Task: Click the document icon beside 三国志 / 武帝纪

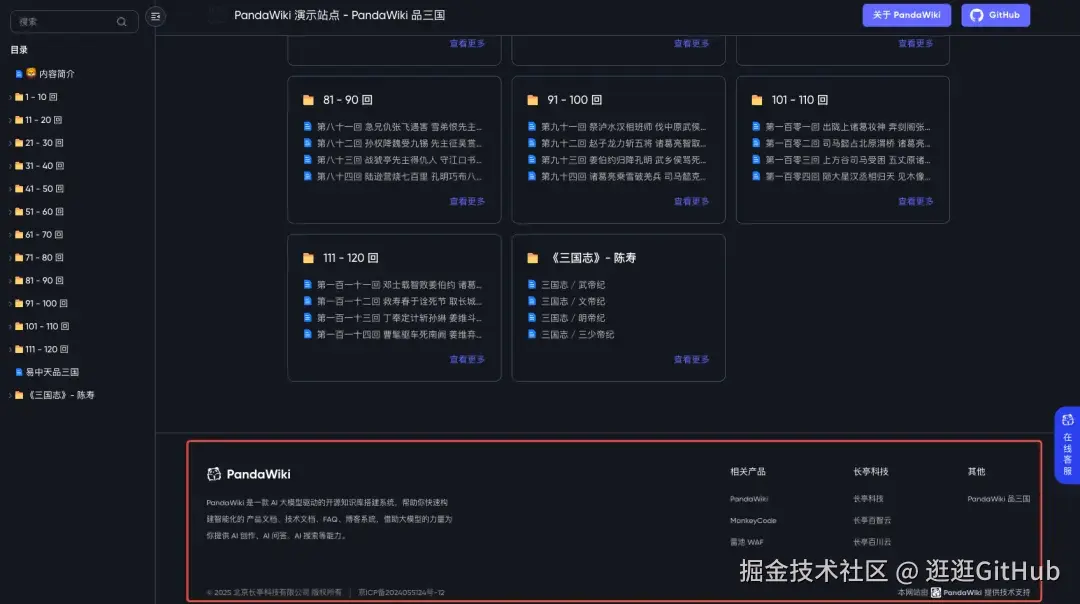Action: (534, 283)
